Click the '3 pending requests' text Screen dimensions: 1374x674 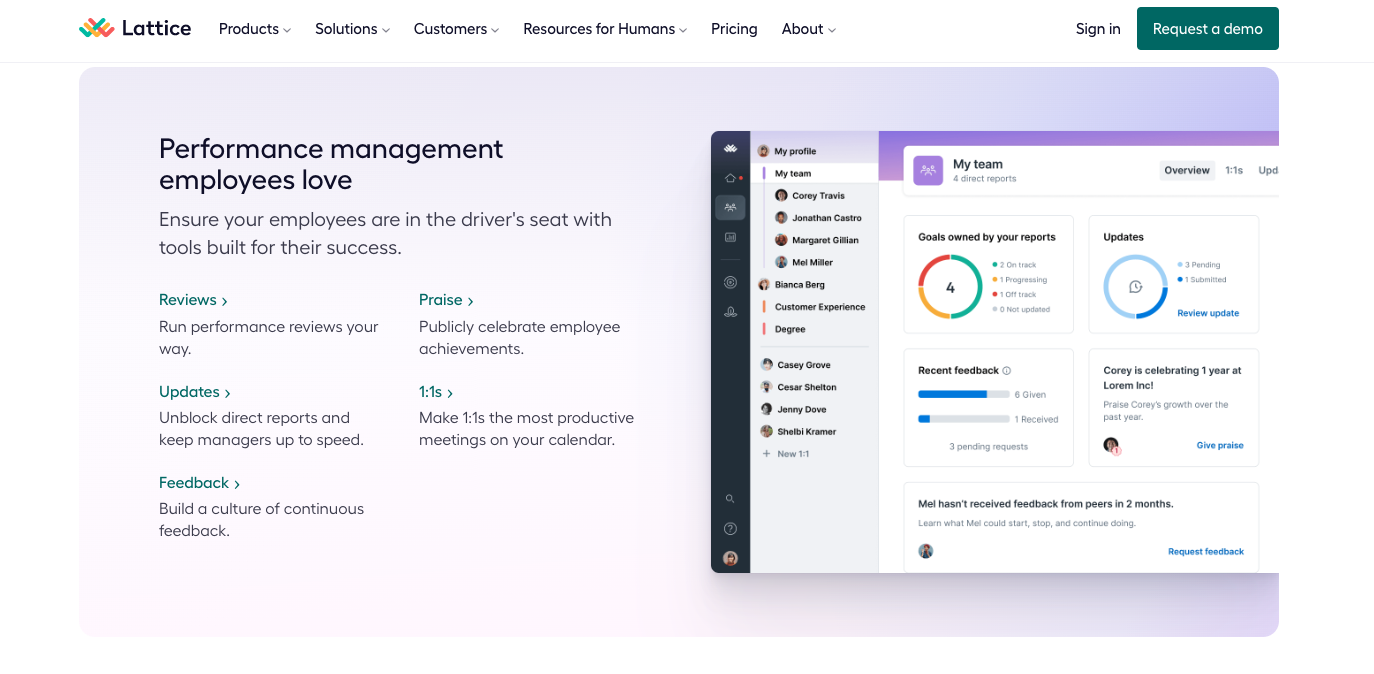pos(988,446)
